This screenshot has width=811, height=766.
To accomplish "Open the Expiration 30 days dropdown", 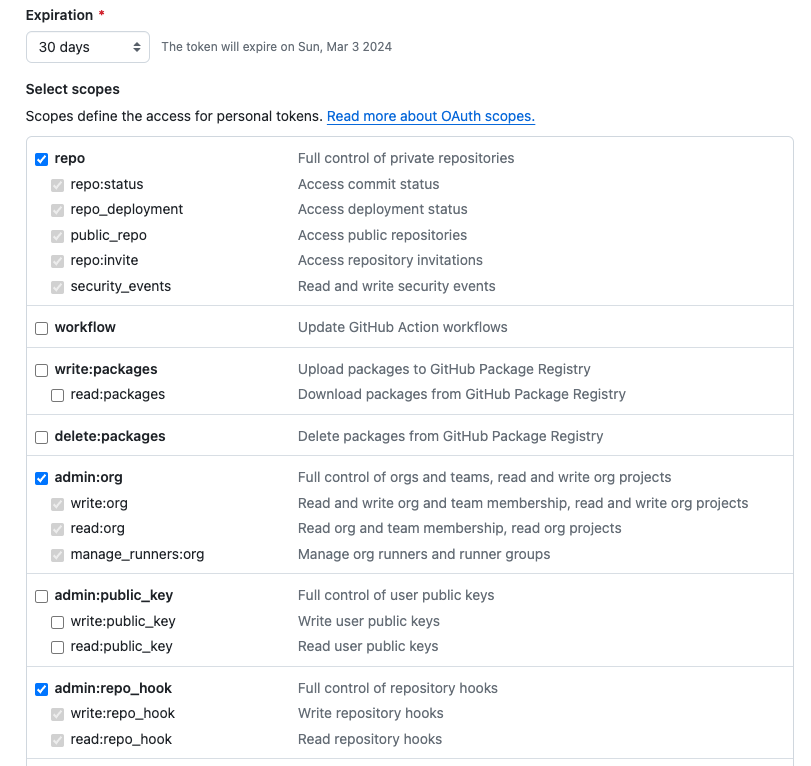I will click(88, 47).
